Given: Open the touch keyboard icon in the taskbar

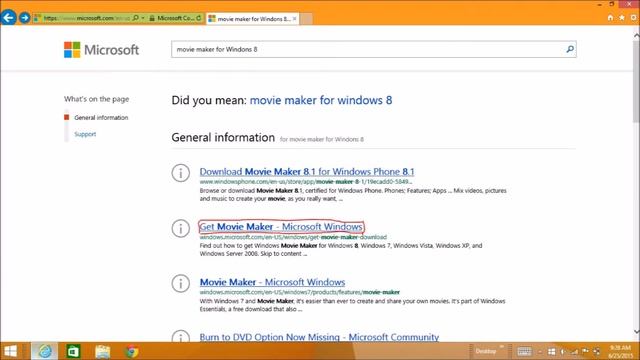Looking at the screenshot, I should click(524, 351).
